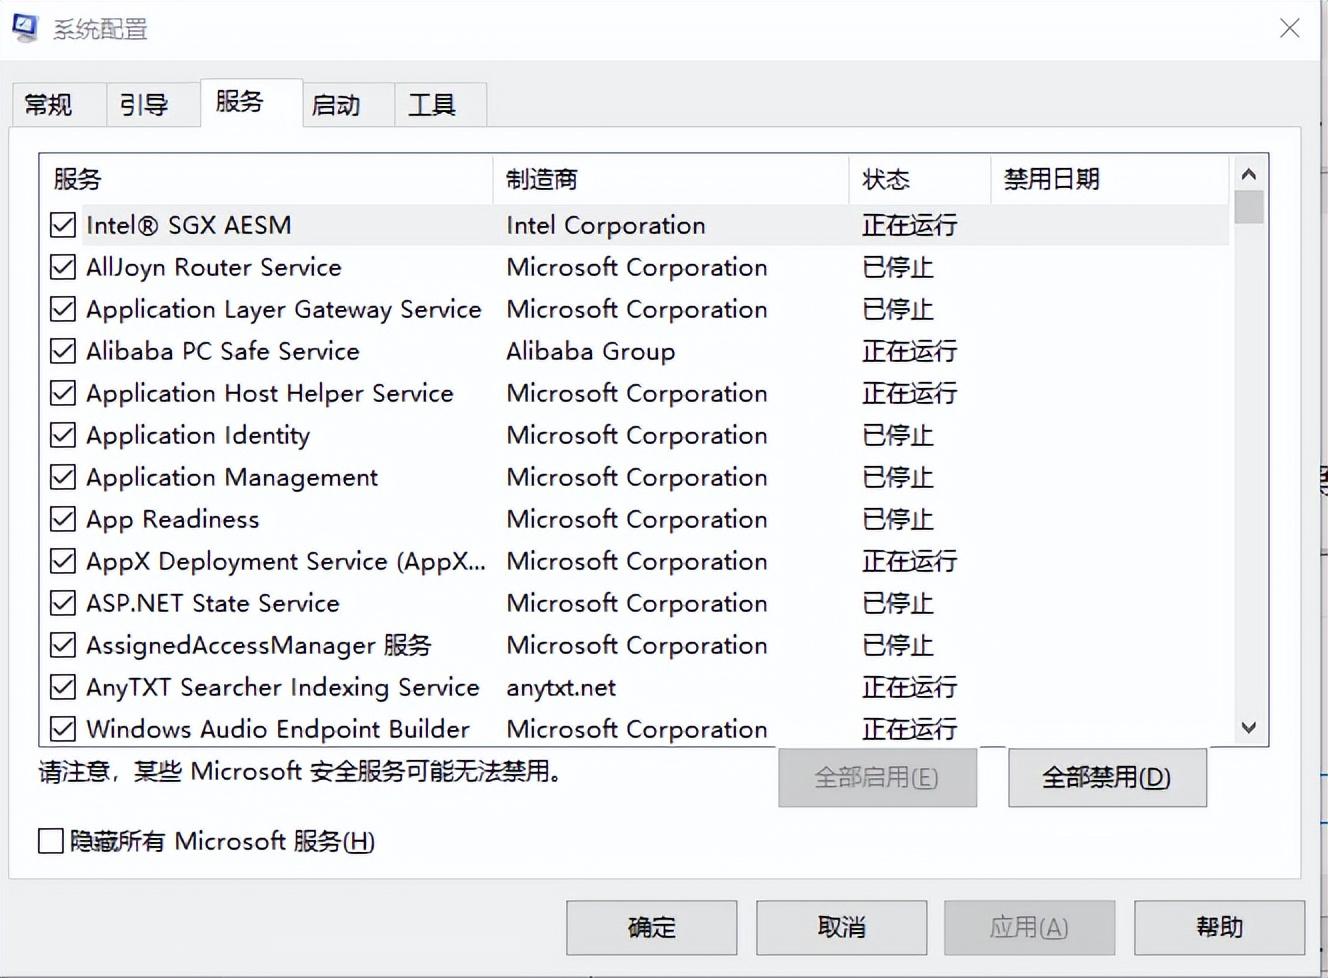Toggle the AnyTXT Searcher Indexing Service checkbox
This screenshot has width=1328, height=978.
click(63, 687)
